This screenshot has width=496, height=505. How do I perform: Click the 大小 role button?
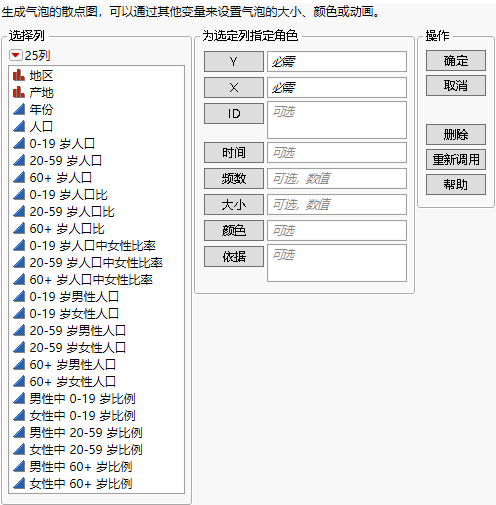pos(234,204)
